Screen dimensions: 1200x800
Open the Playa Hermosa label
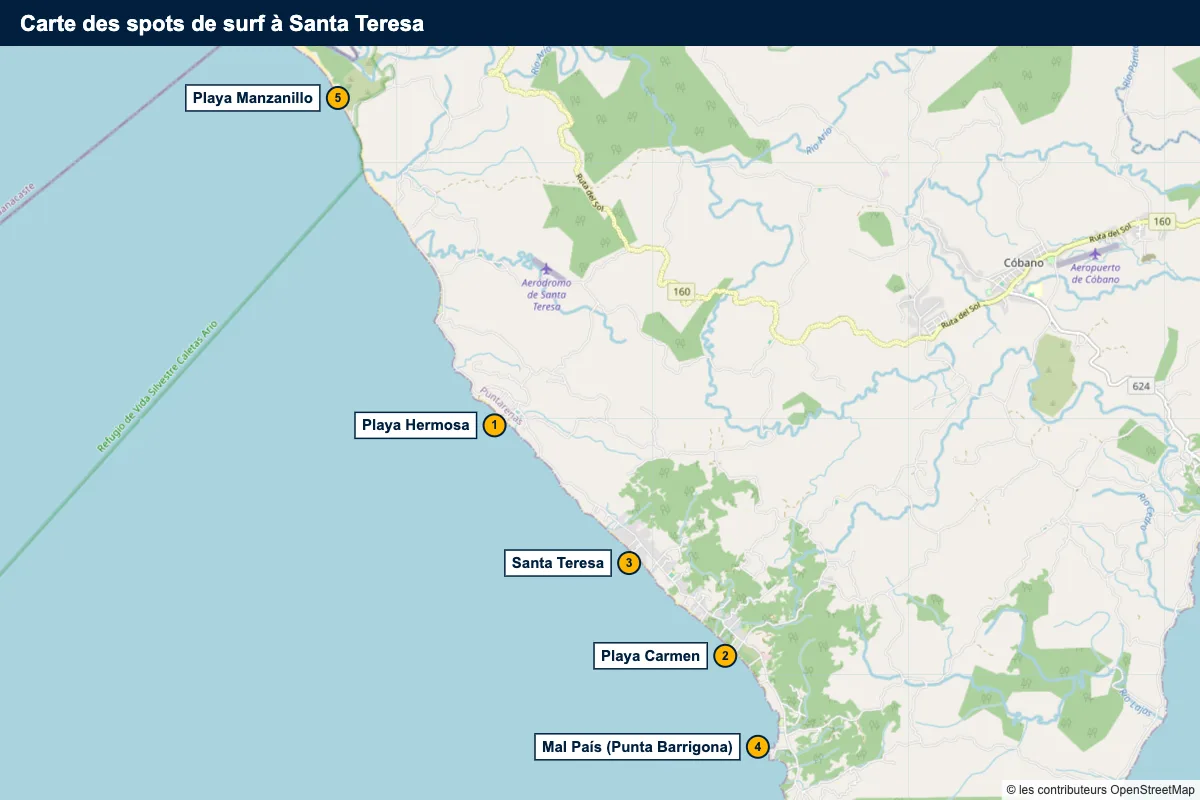416,425
